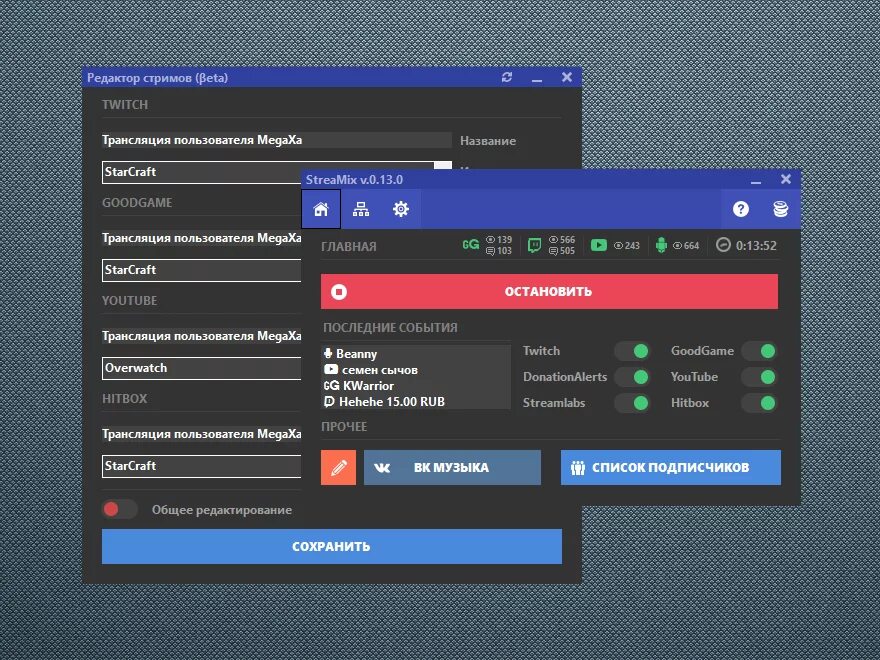Click Hitbox title field in editor
Image resolution: width=880 pixels, height=660 pixels.
[201, 434]
